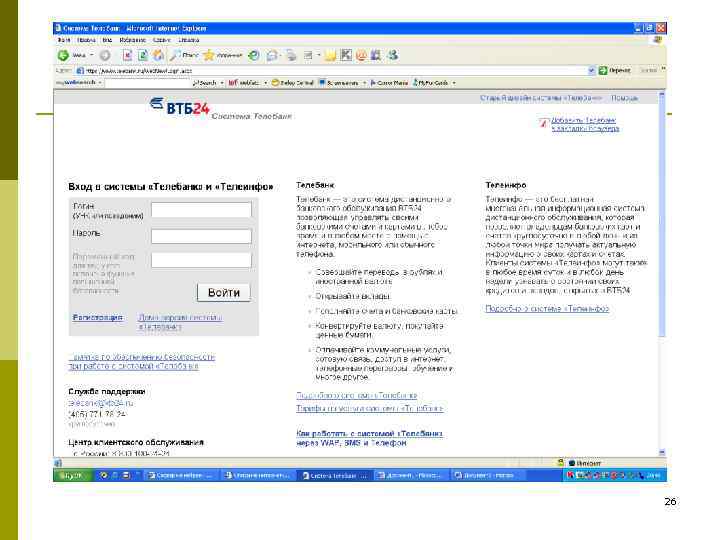Click the Print toolbar icon
720x540 pixels.
pyautogui.click(x=291, y=56)
